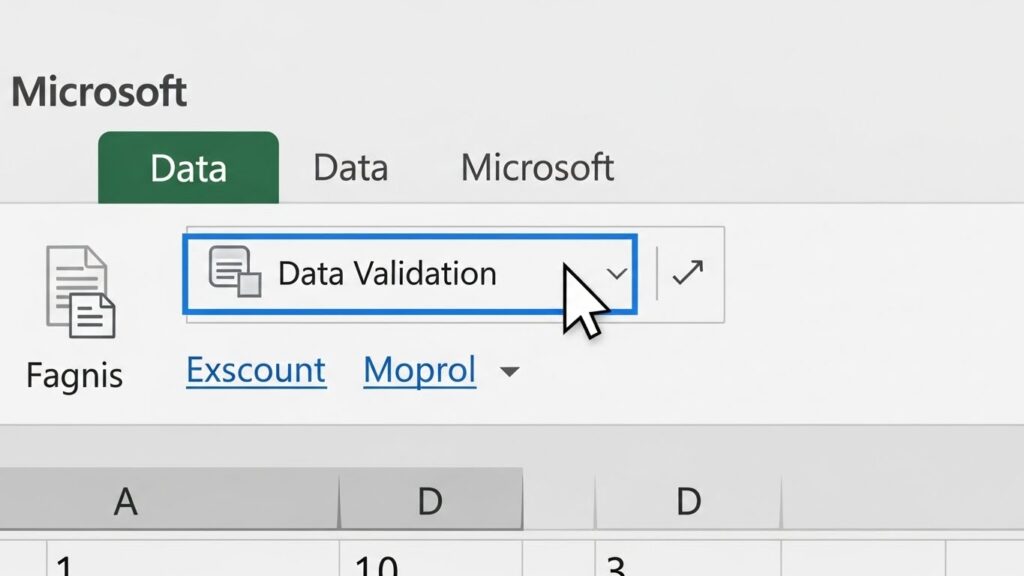Image resolution: width=1024 pixels, height=576 pixels.
Task: Click the Fagnis document icon
Action: click(x=80, y=291)
